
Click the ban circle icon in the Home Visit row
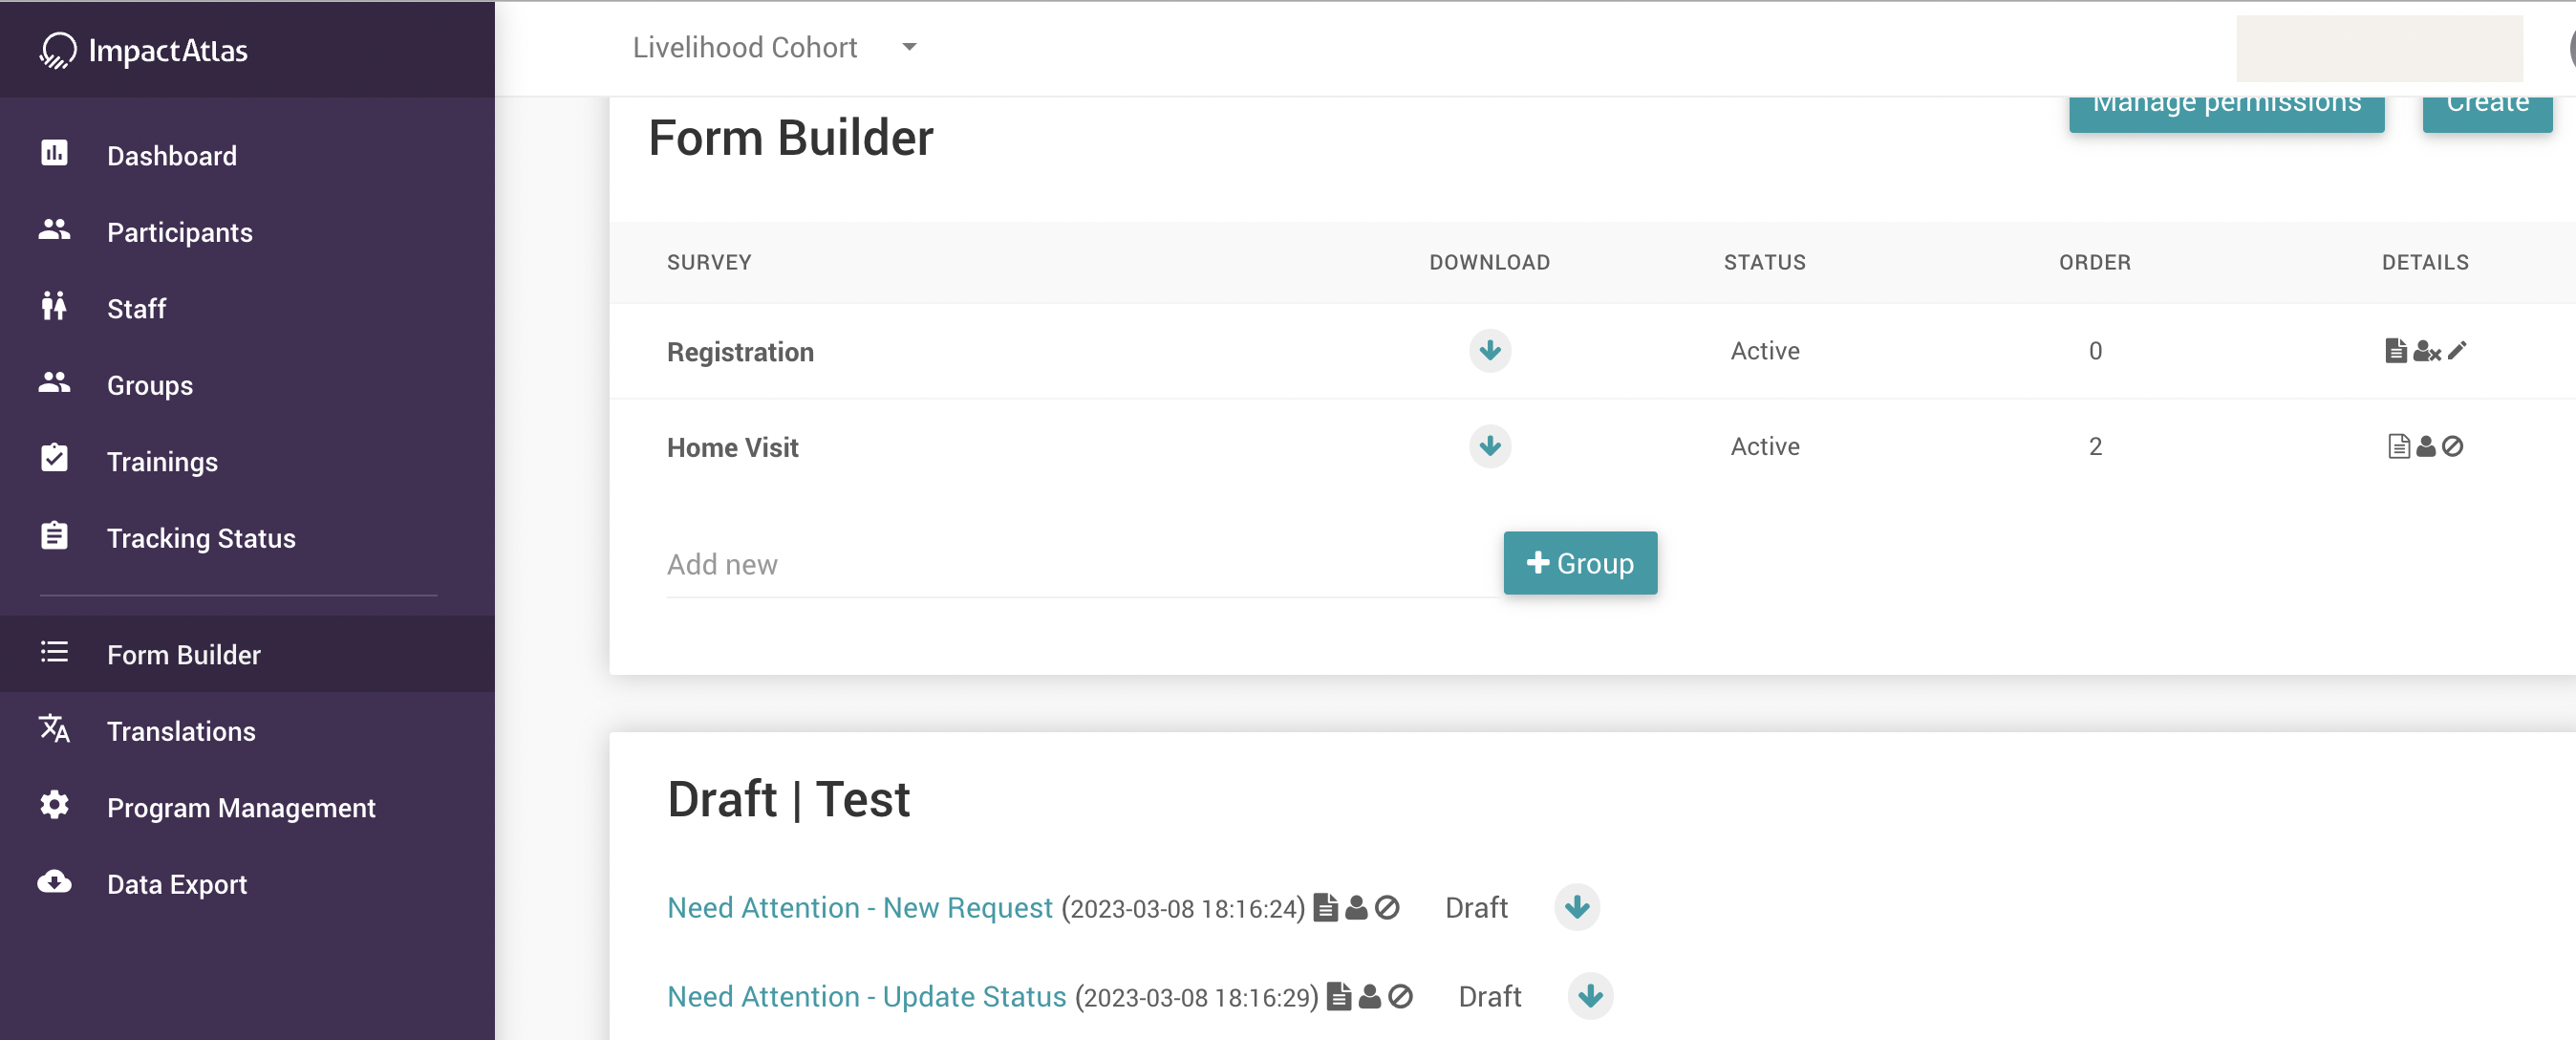coord(2452,446)
